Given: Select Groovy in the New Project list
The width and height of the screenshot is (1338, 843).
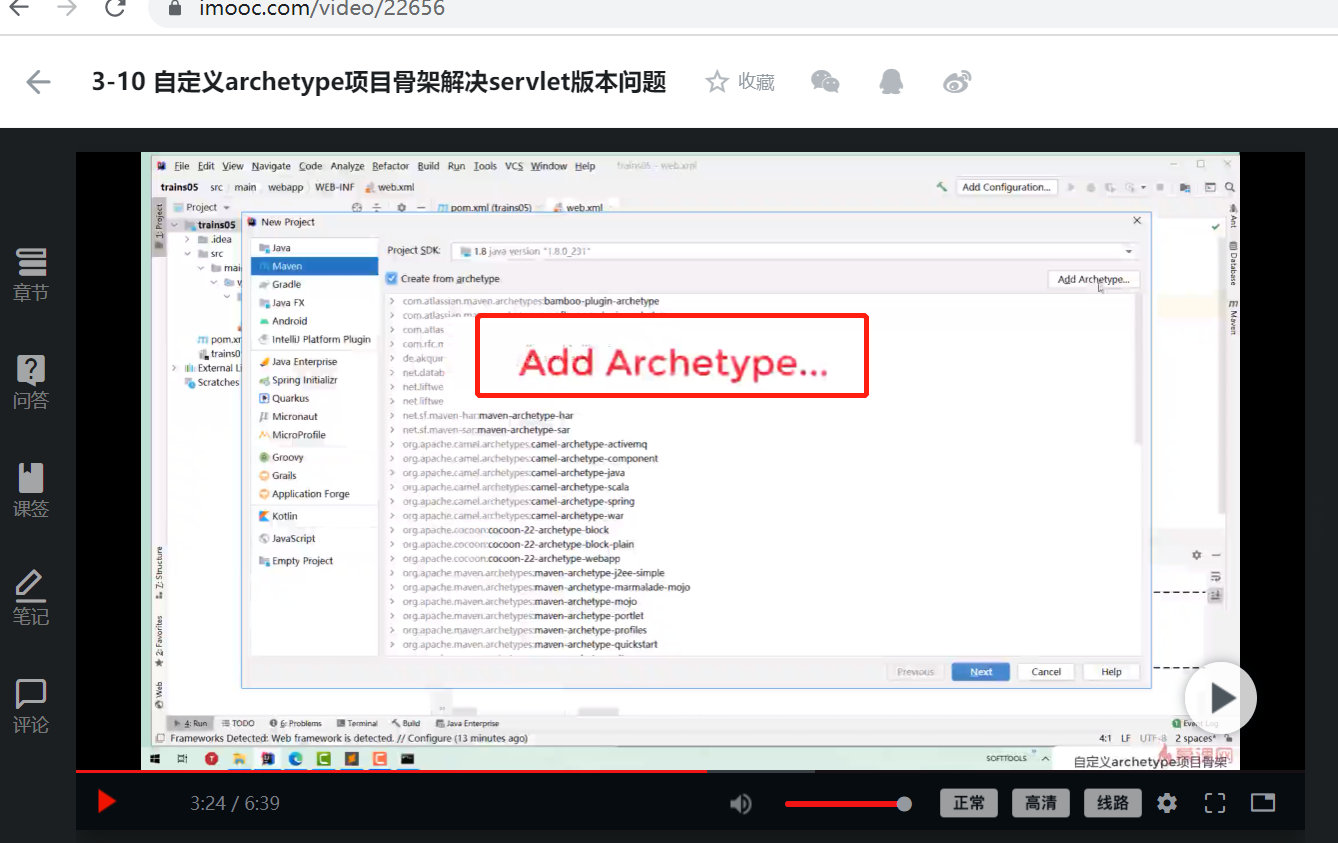Looking at the screenshot, I should pos(314,457).
